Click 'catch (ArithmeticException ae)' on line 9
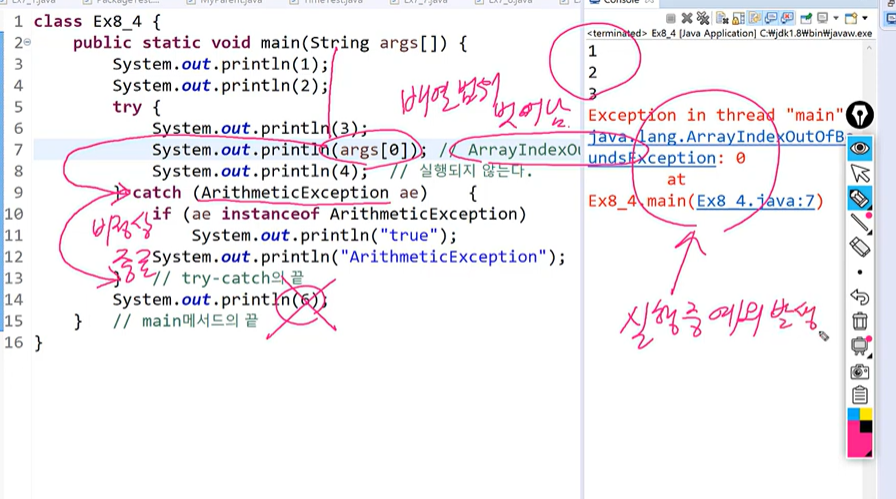The height and width of the screenshot is (499, 896). 280,193
